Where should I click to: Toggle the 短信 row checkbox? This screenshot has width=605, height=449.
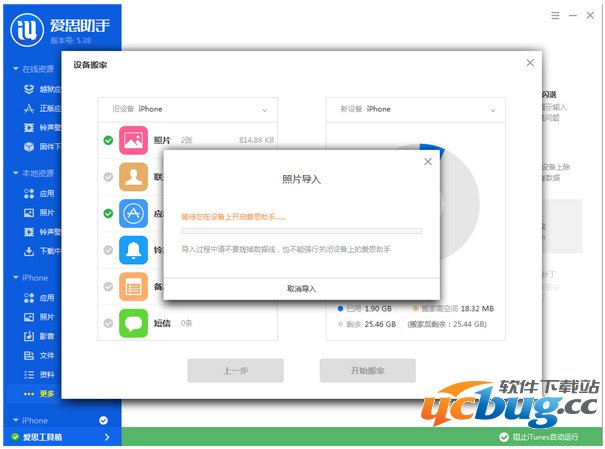[x=108, y=323]
